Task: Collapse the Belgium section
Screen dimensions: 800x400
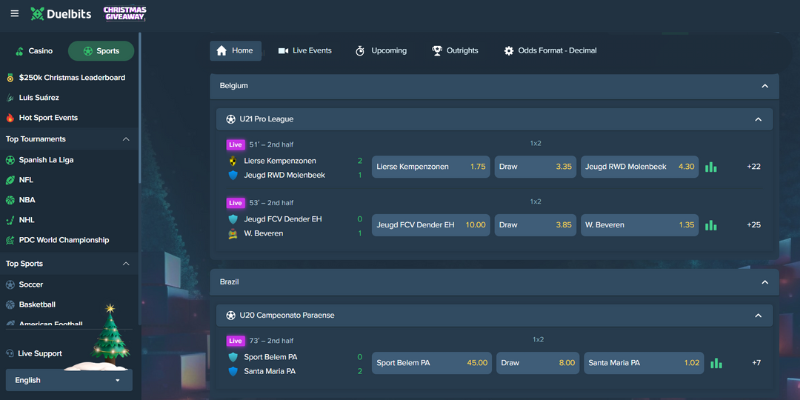Action: click(765, 86)
